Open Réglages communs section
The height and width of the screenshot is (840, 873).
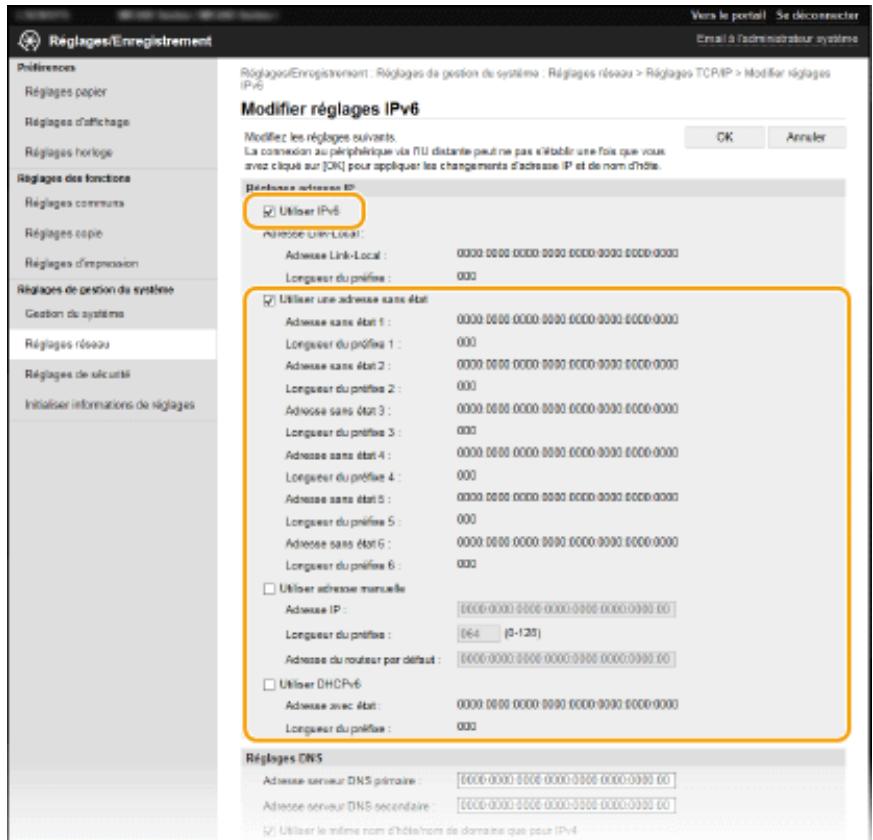(x=74, y=203)
